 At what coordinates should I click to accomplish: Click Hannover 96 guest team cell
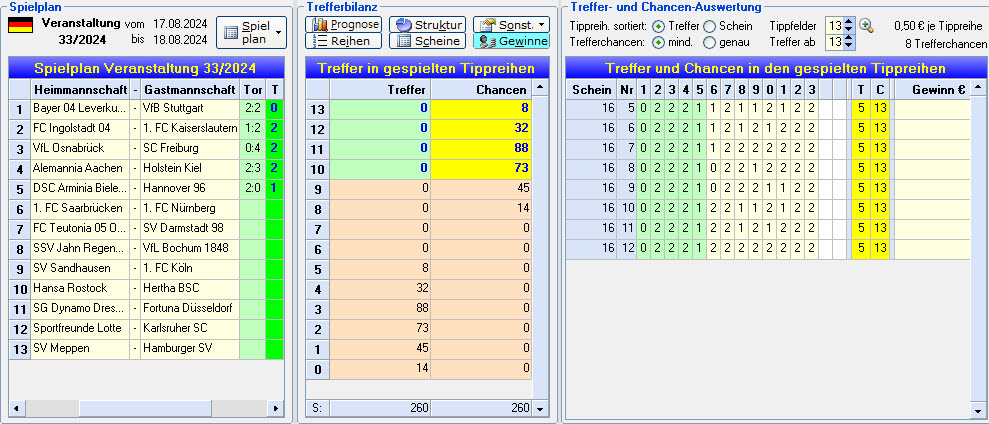(x=190, y=188)
